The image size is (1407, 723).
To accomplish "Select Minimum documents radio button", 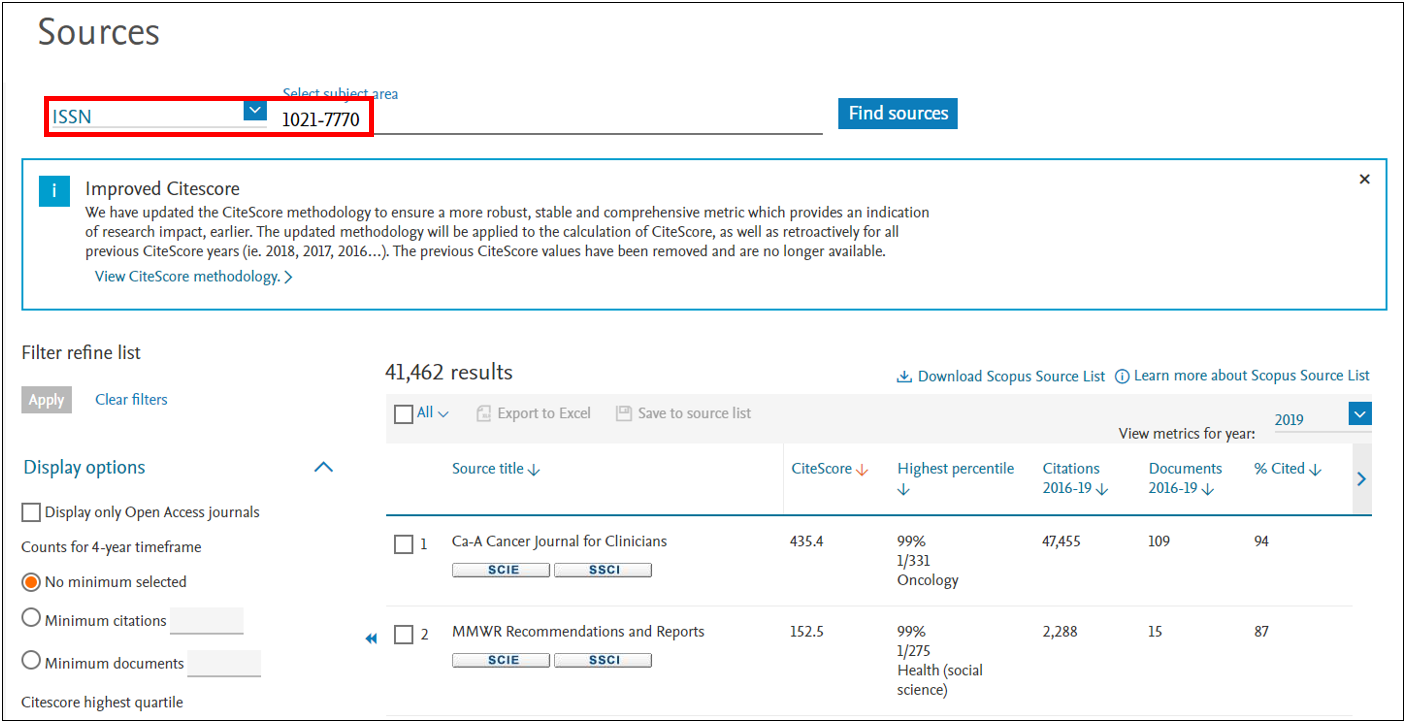I will pos(31,661).
